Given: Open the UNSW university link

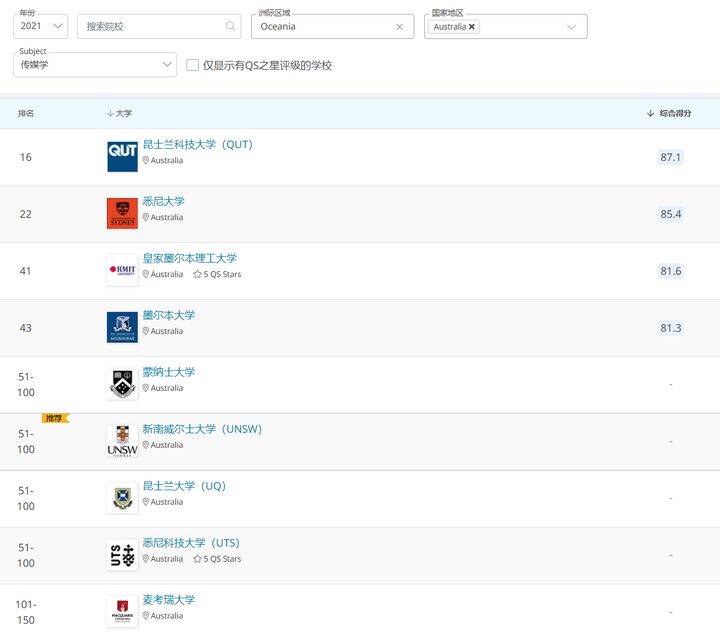Looking at the screenshot, I should point(202,429).
